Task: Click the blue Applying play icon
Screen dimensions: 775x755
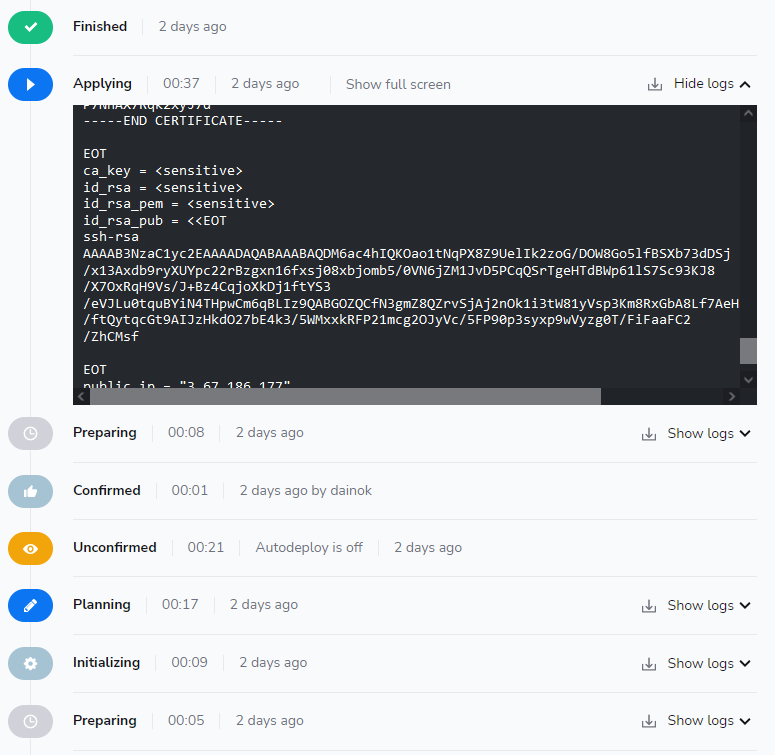Action: pos(30,84)
